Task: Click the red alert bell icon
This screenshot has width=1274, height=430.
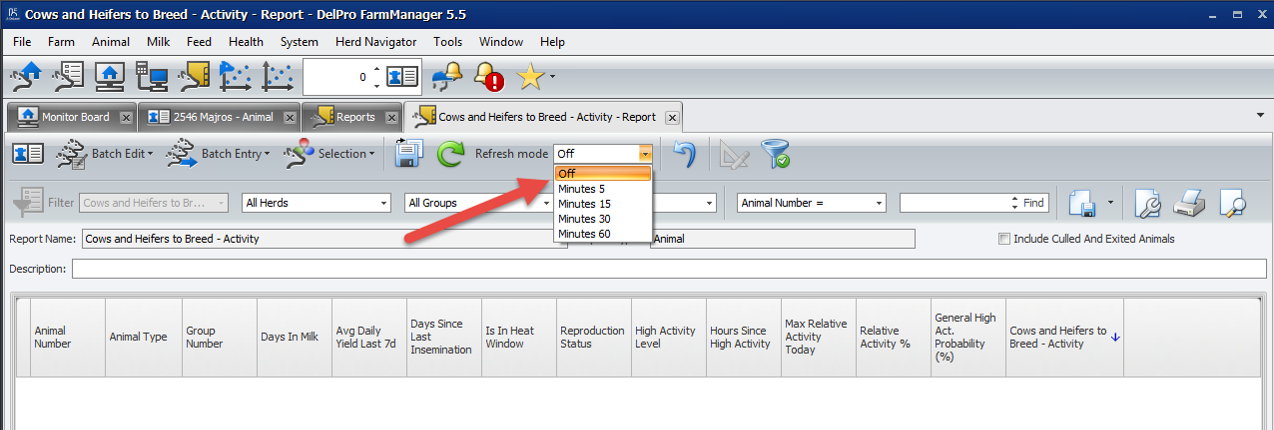Action: click(x=488, y=77)
